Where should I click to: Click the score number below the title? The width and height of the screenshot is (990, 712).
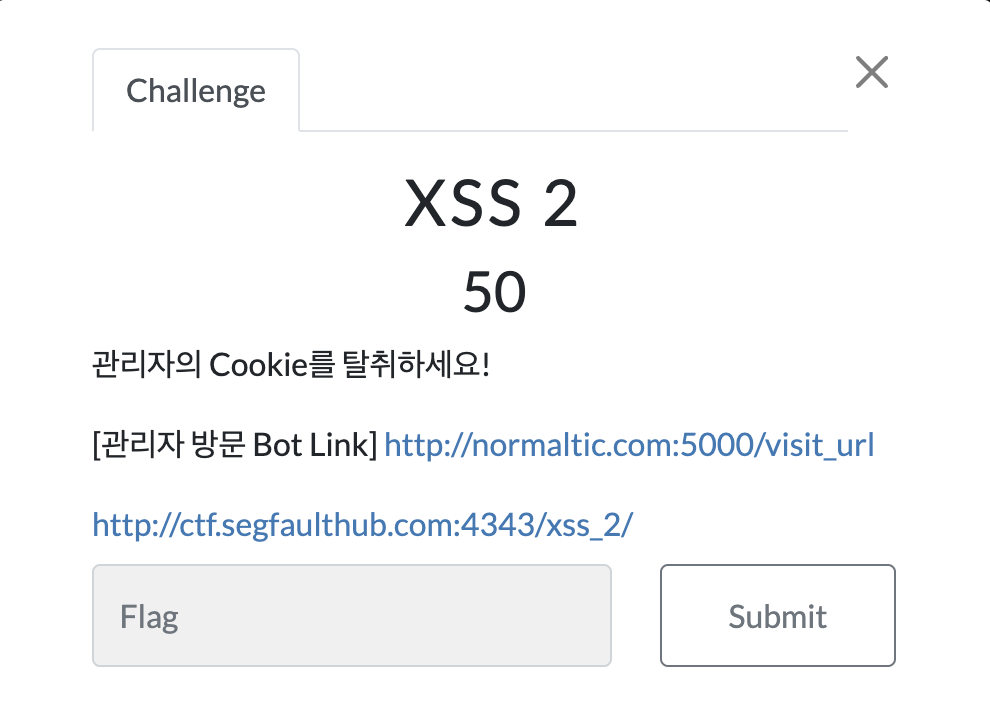pos(494,292)
